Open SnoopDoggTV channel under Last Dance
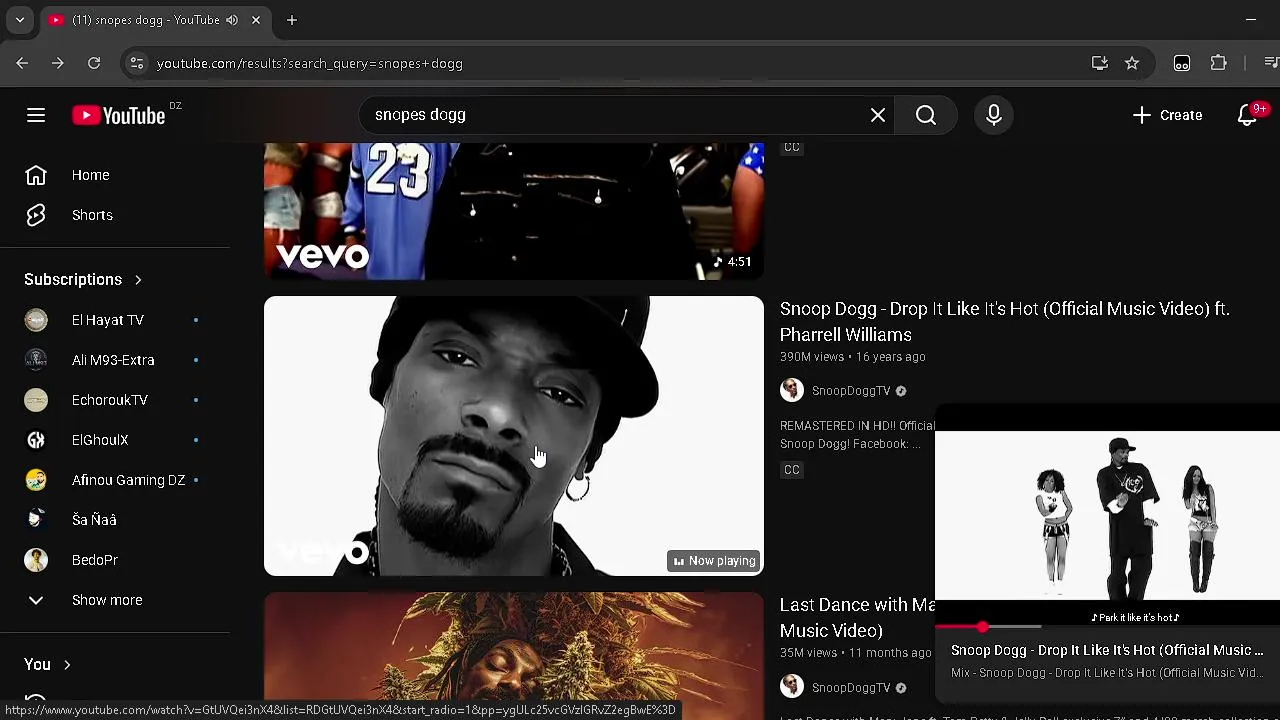This screenshot has width=1280, height=720. (851, 688)
